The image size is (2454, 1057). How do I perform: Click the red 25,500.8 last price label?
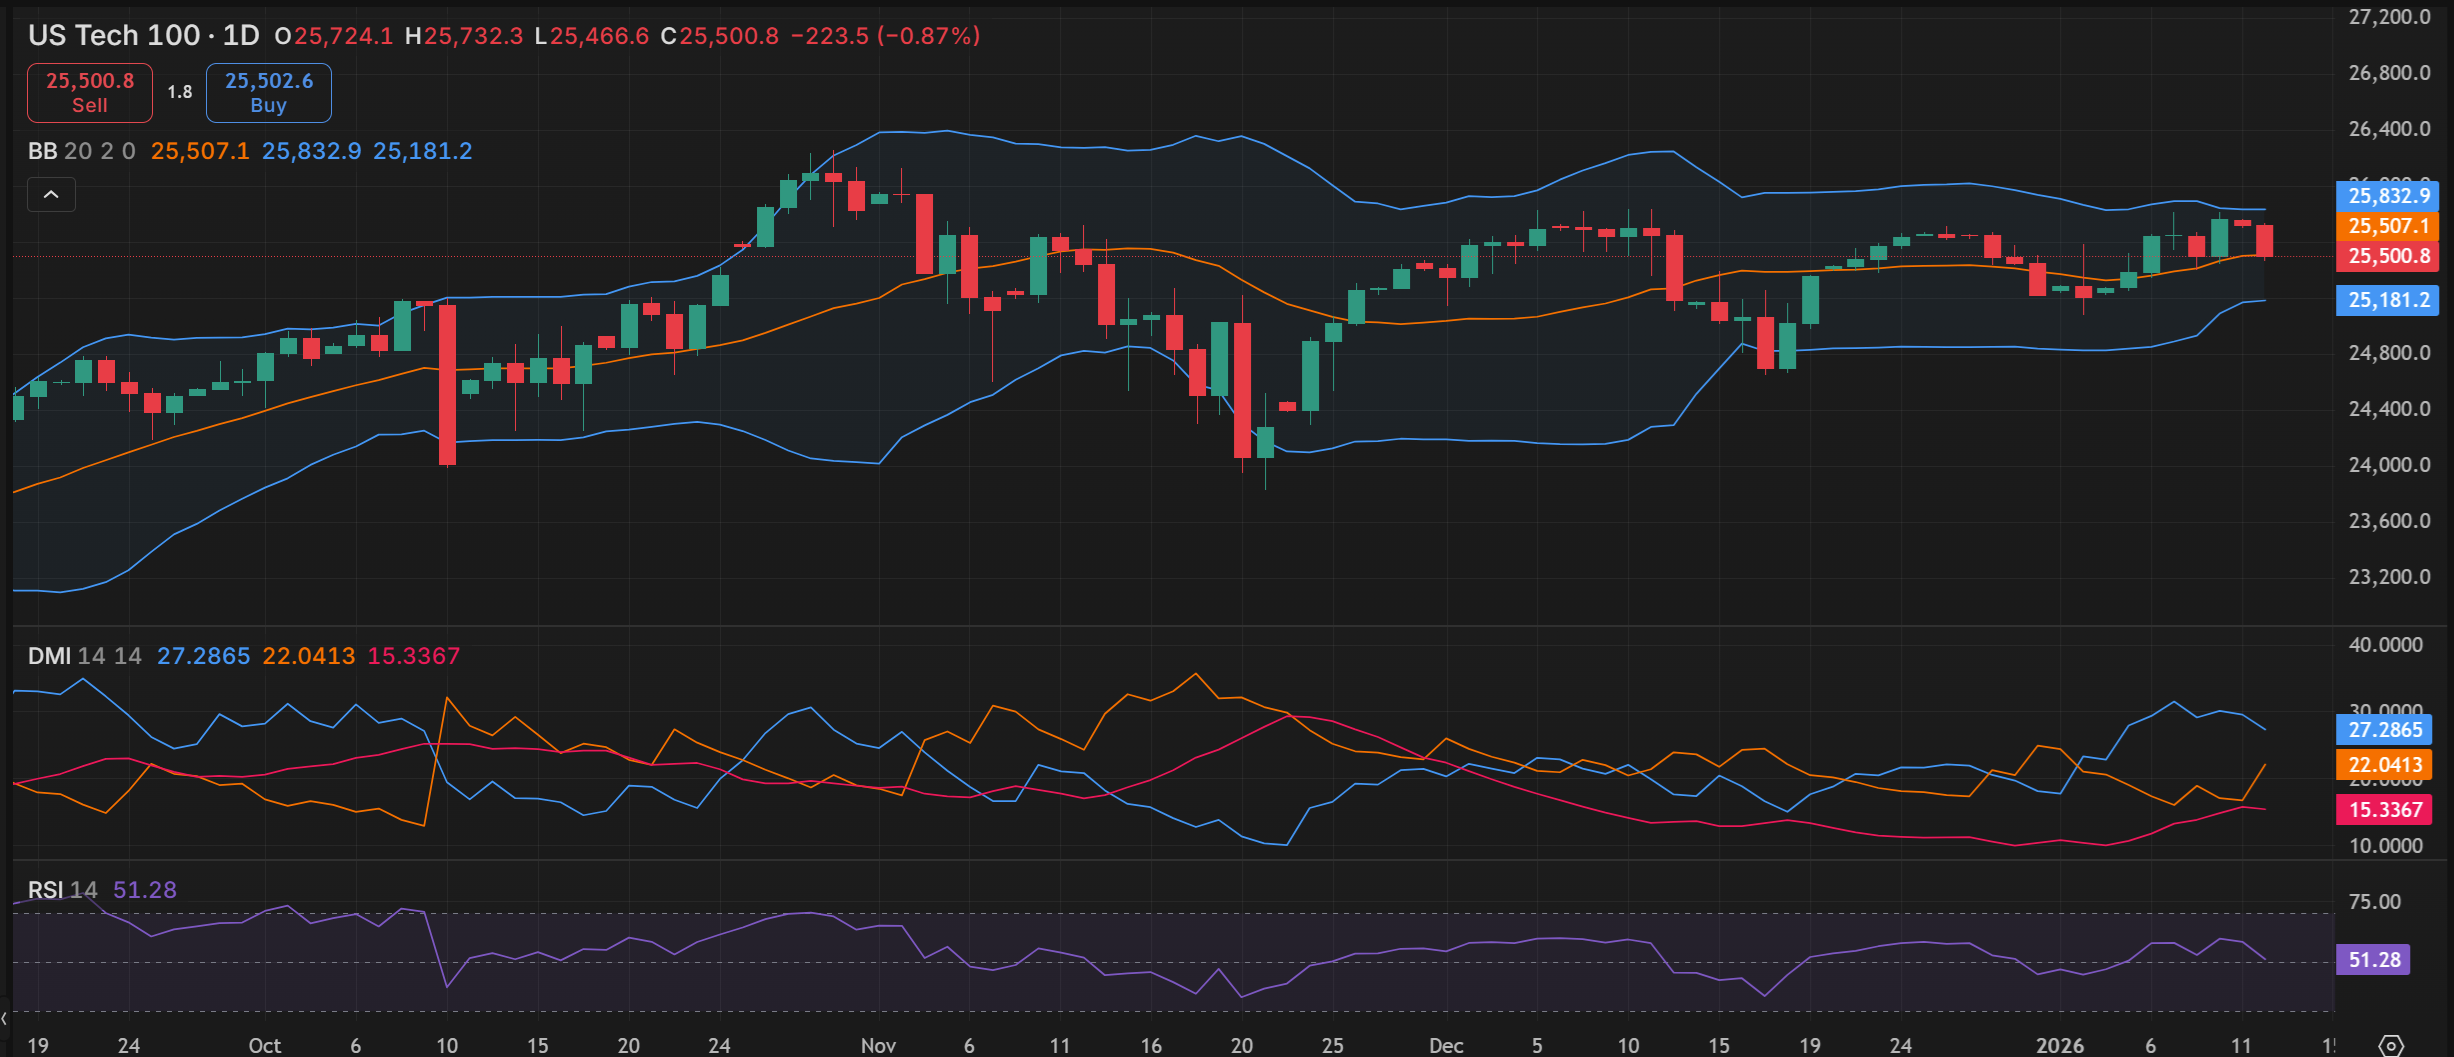[2387, 256]
